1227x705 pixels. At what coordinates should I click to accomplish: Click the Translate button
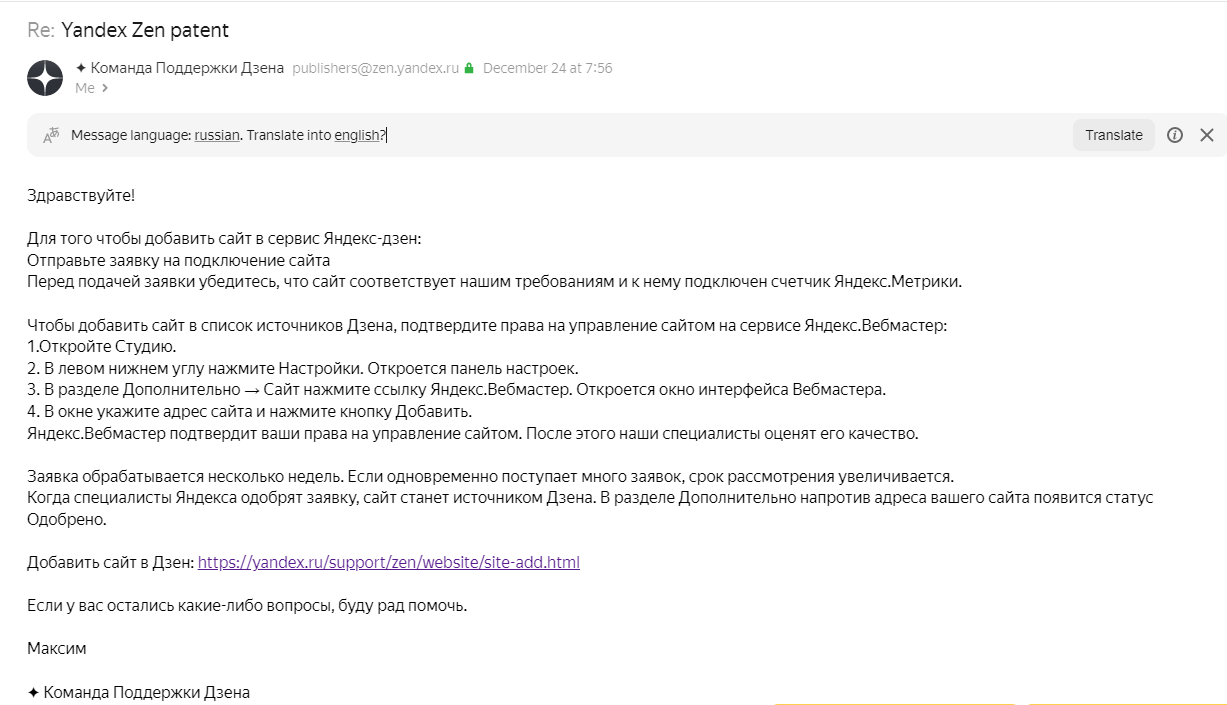pyautogui.click(x=1114, y=135)
